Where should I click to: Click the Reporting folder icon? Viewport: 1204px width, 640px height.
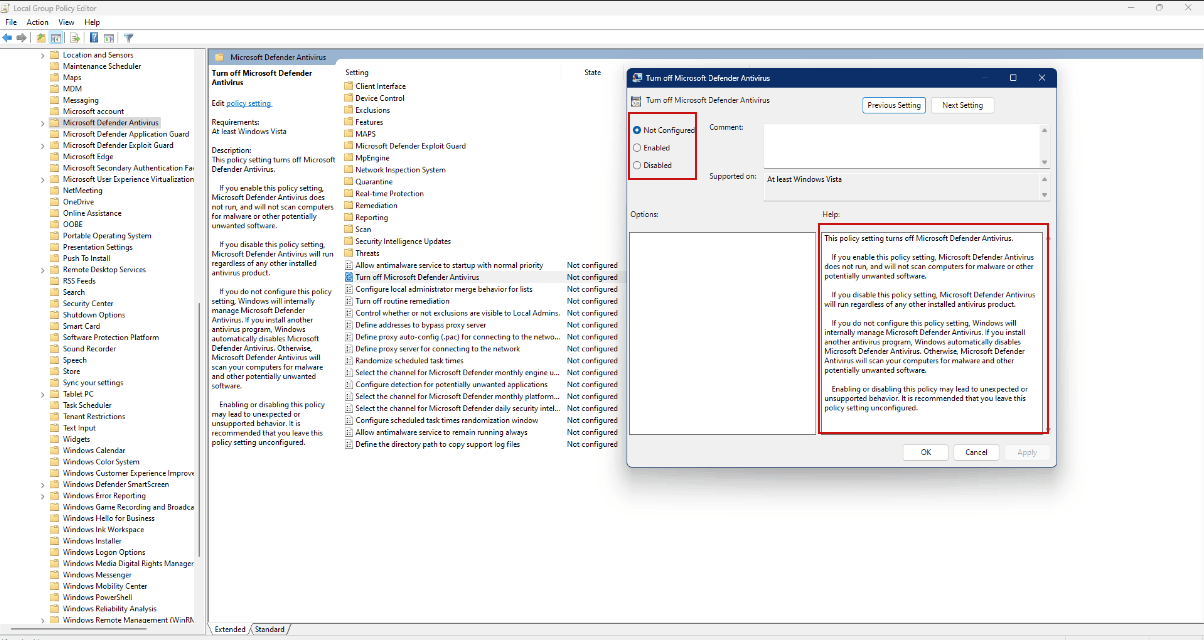(349, 217)
